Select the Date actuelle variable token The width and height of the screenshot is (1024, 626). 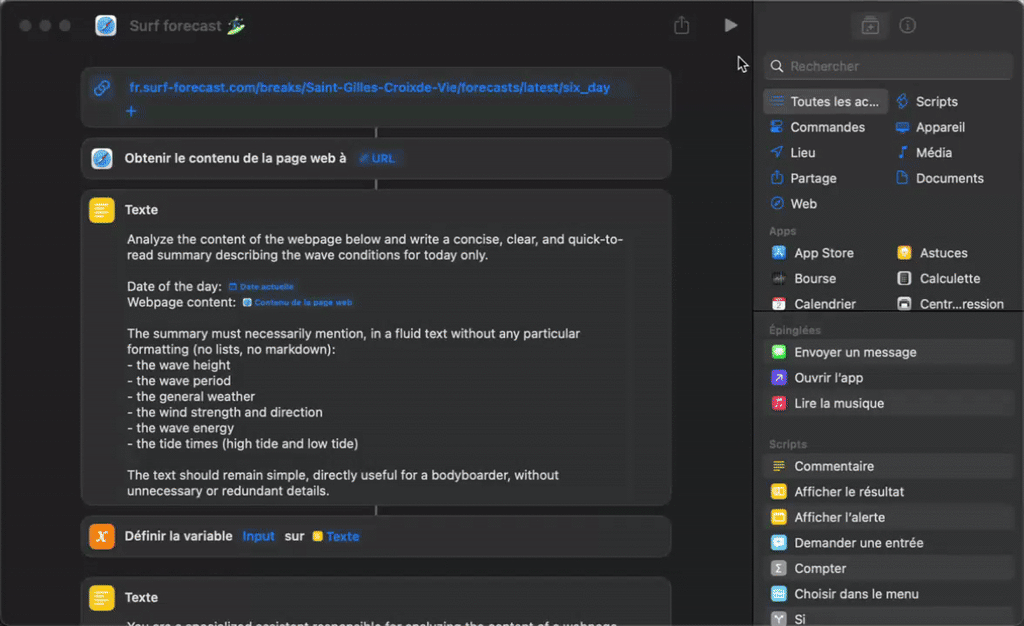point(261,287)
